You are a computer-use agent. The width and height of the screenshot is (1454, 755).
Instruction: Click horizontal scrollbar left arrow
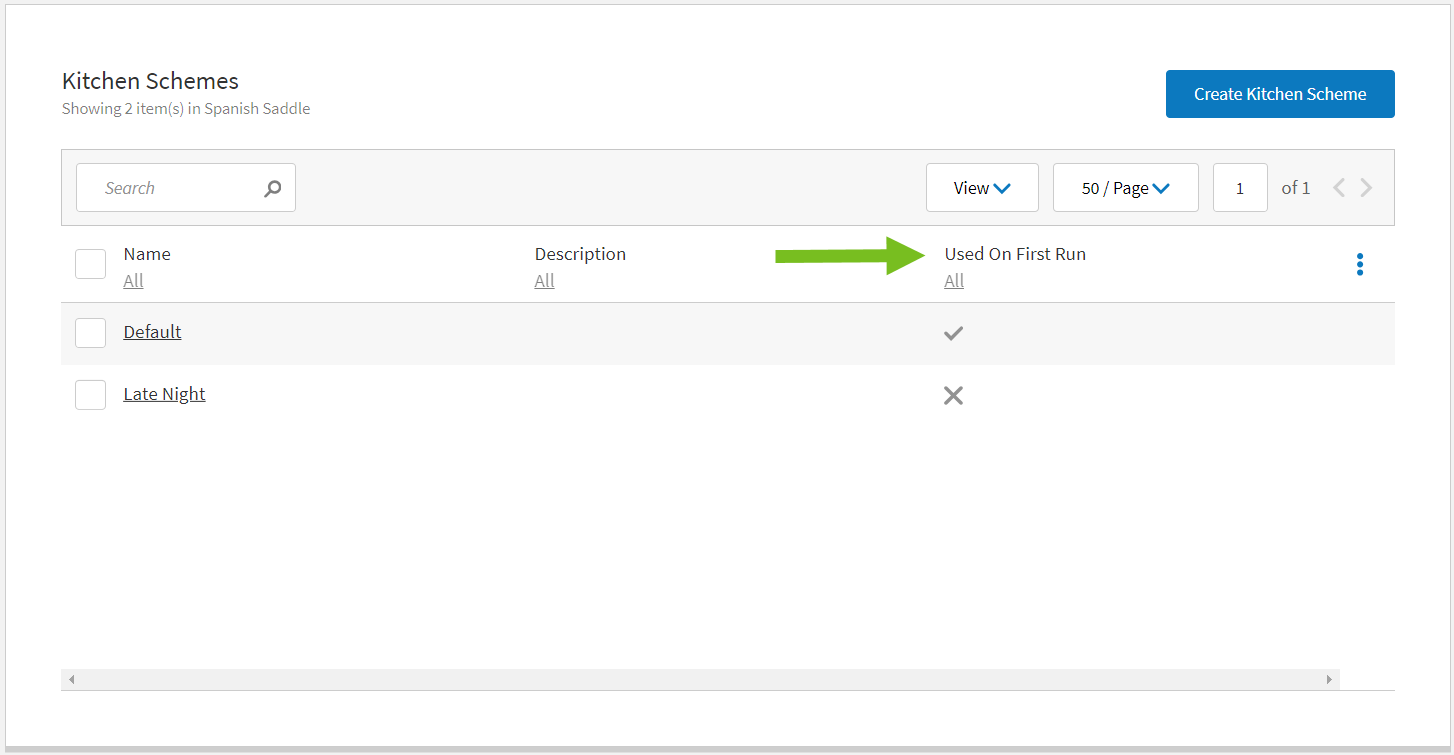pos(71,680)
